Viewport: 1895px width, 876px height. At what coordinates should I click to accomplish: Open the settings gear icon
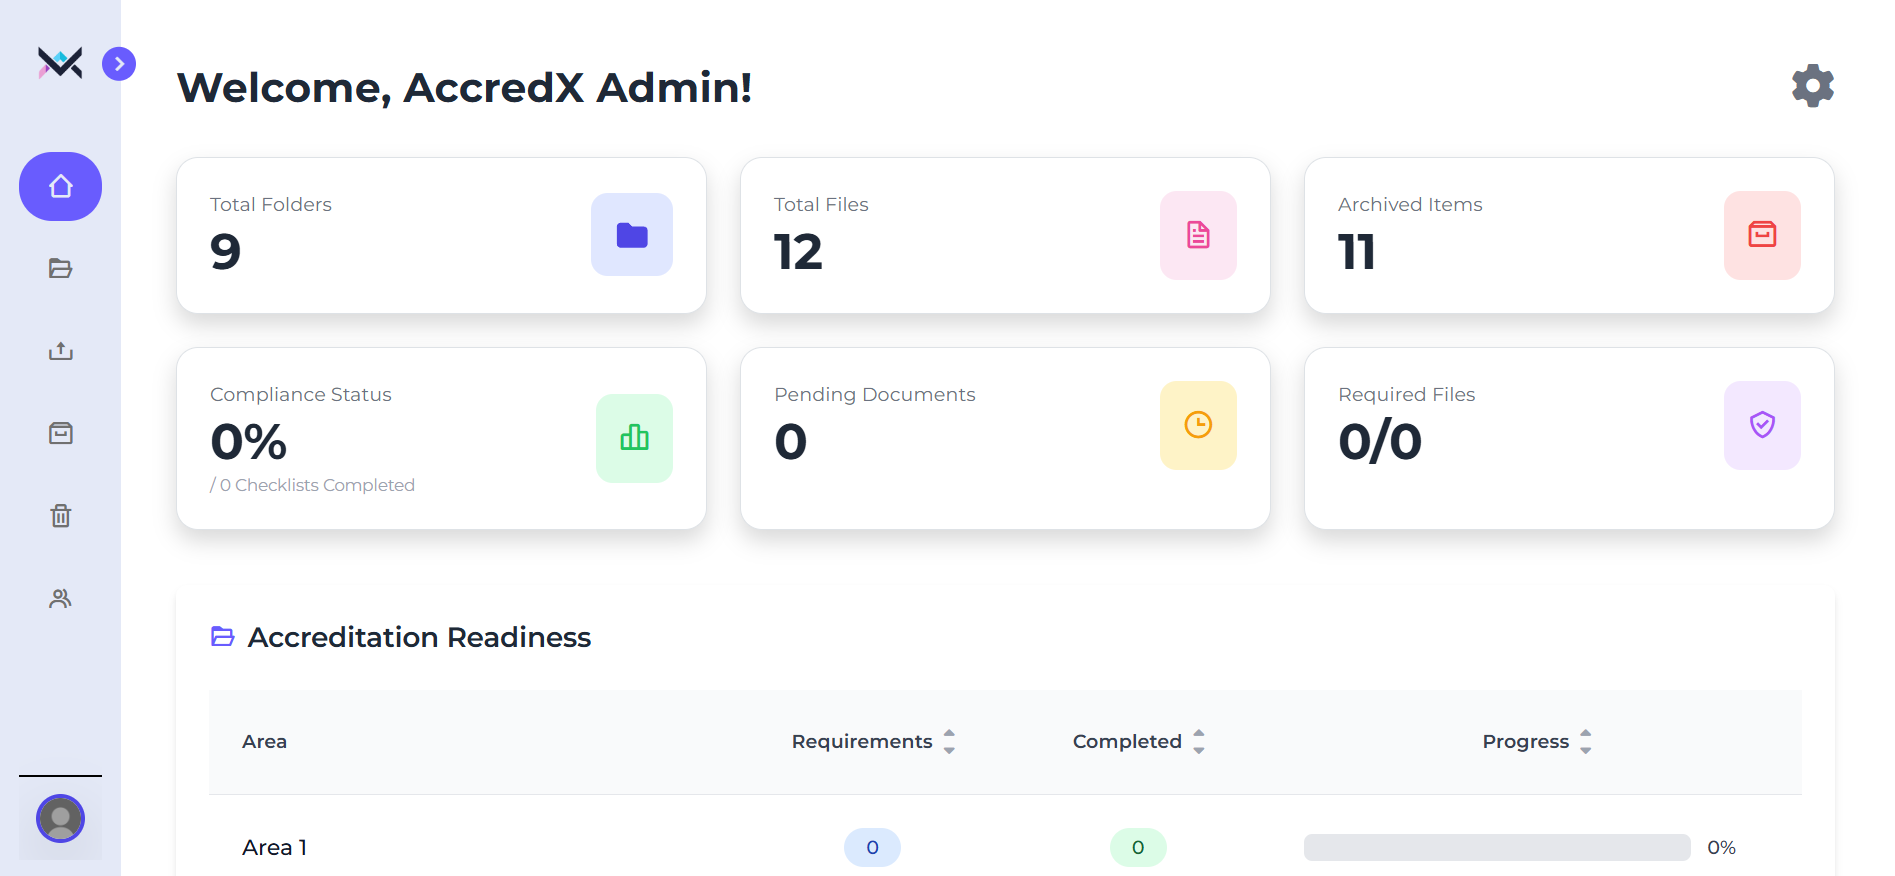[x=1812, y=86]
